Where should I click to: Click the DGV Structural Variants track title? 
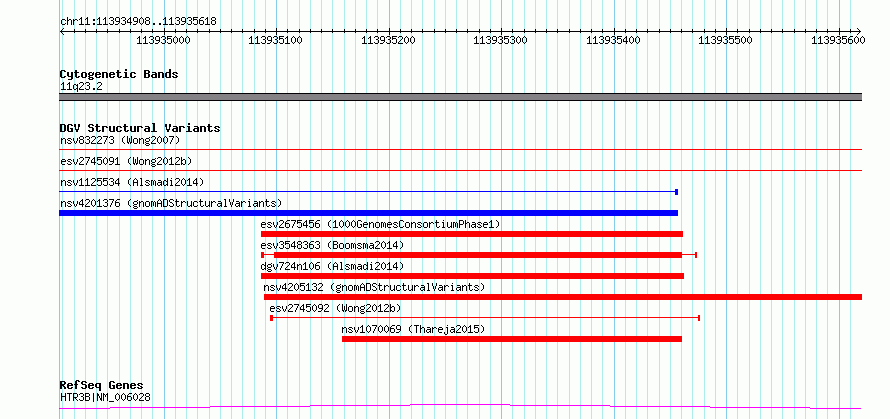point(140,128)
